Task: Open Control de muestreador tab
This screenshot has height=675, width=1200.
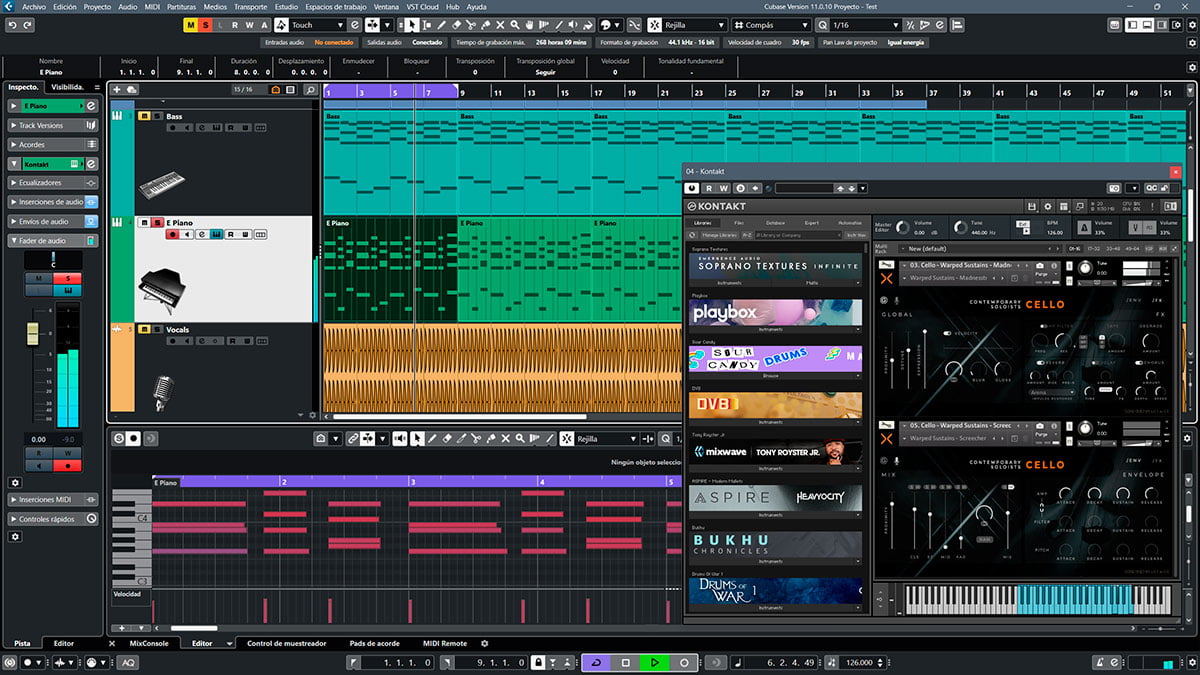Action: coord(286,643)
